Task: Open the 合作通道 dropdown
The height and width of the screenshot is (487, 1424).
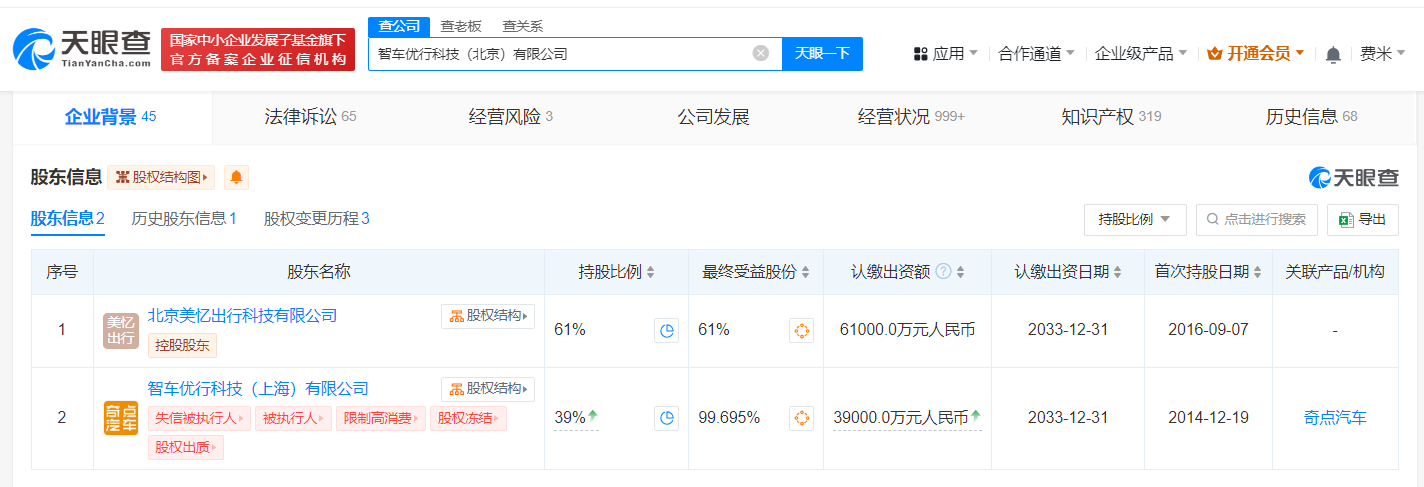Action: click(1037, 54)
